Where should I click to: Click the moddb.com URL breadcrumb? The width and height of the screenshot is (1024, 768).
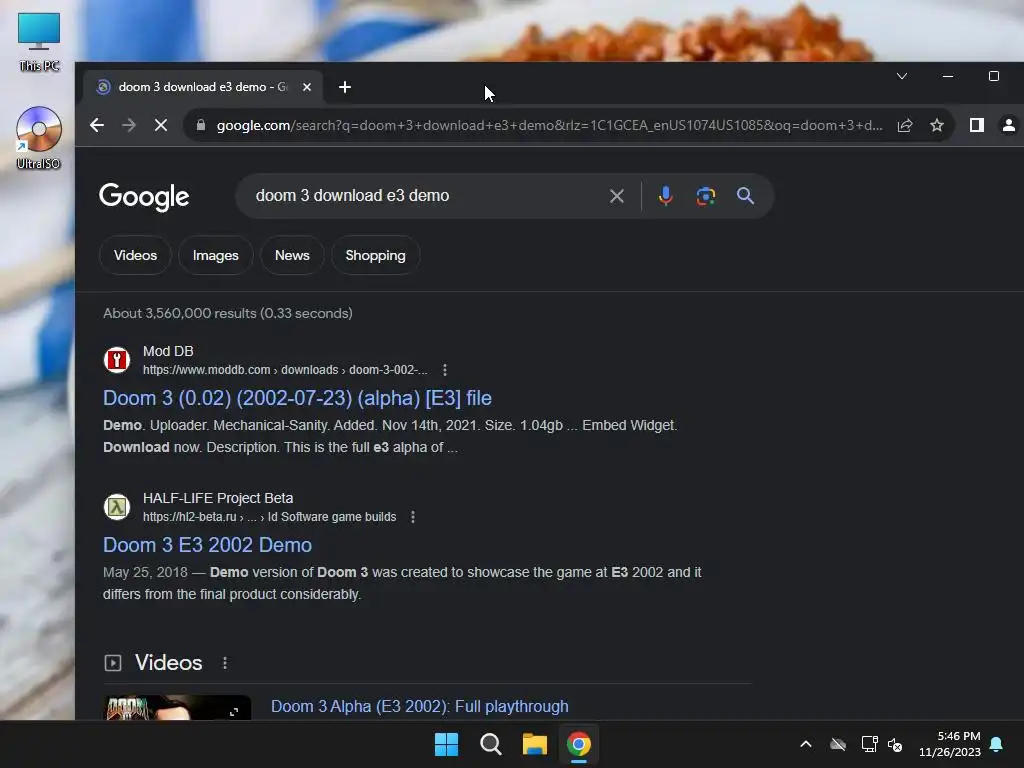click(285, 370)
